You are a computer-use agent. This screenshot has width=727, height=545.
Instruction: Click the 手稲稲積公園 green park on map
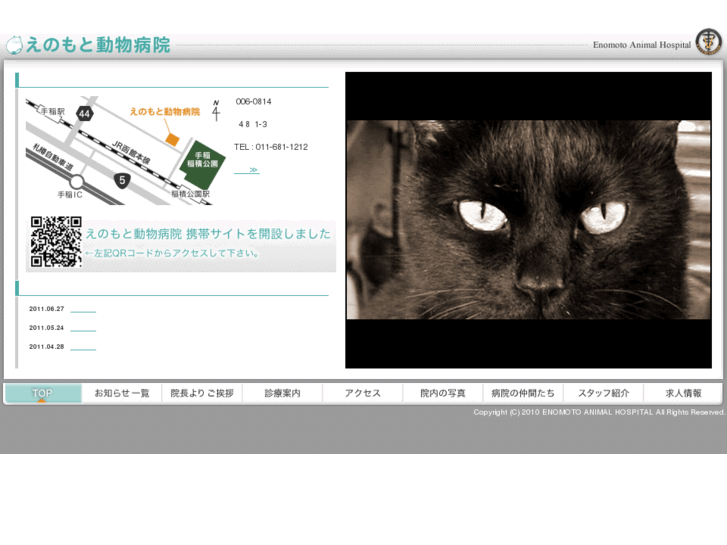coord(203,164)
